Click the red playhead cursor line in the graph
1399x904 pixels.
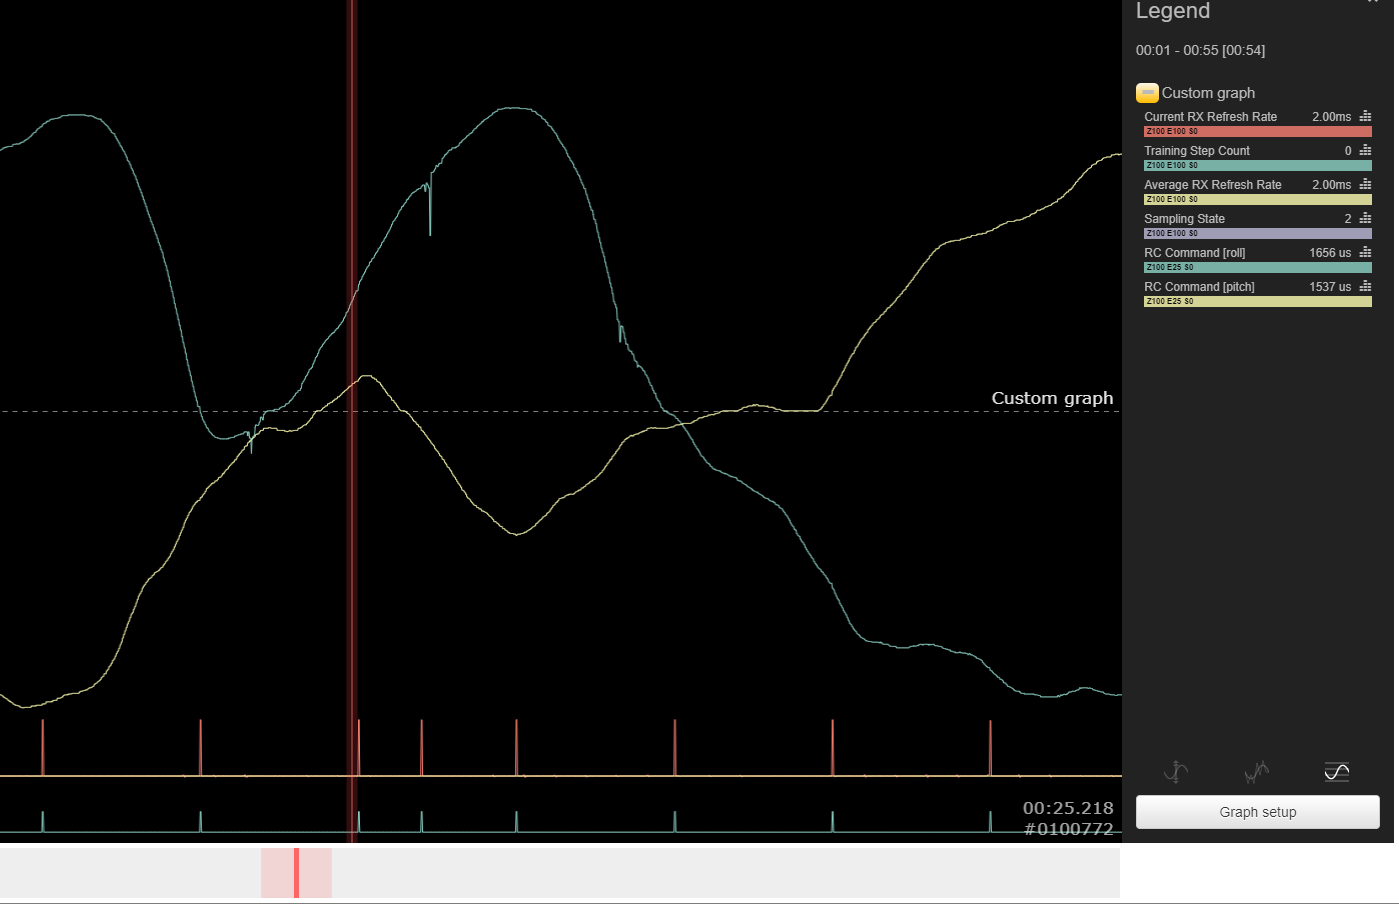point(352,420)
